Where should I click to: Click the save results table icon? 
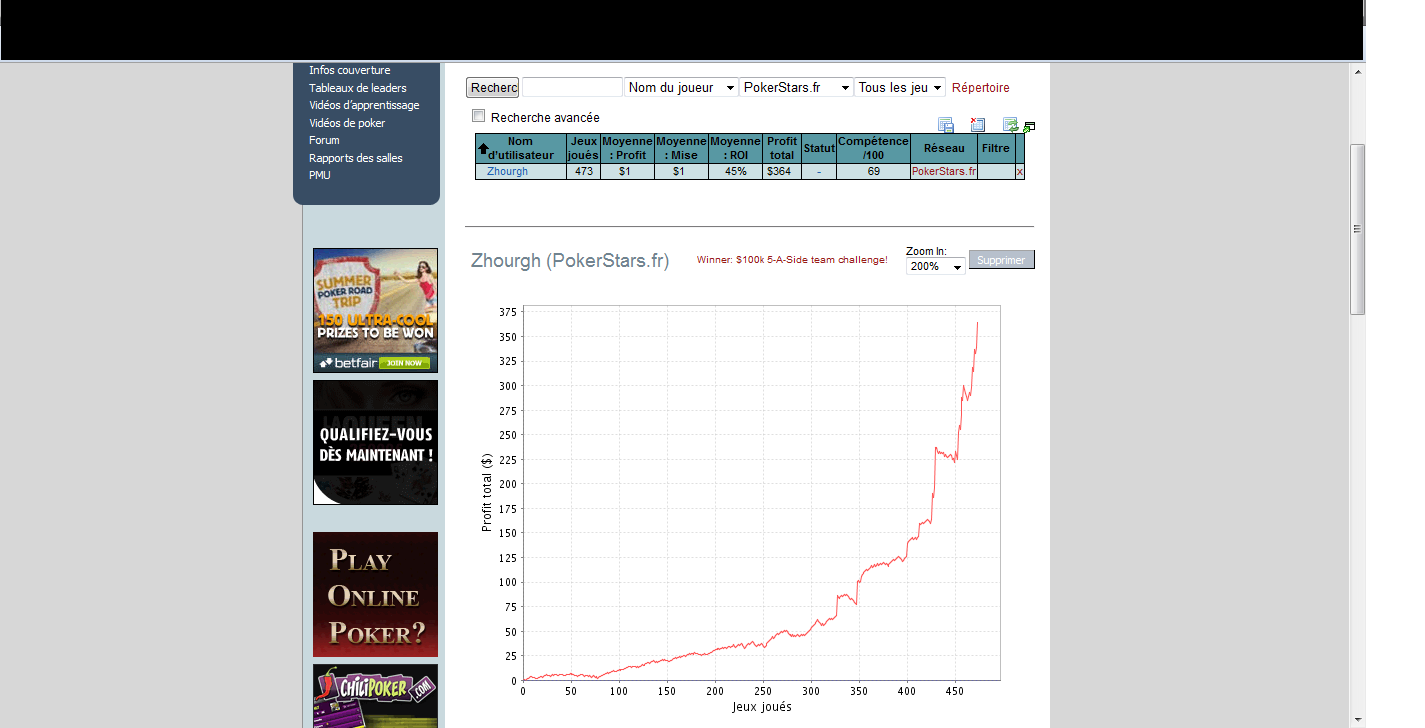click(x=946, y=125)
